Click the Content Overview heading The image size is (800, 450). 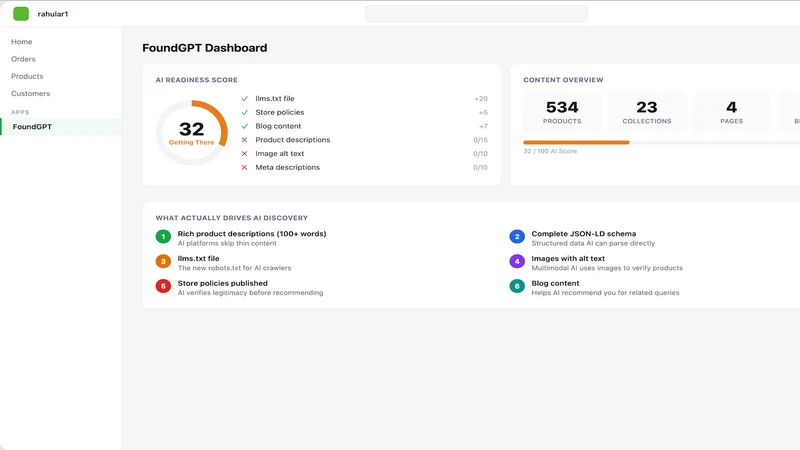(x=563, y=80)
